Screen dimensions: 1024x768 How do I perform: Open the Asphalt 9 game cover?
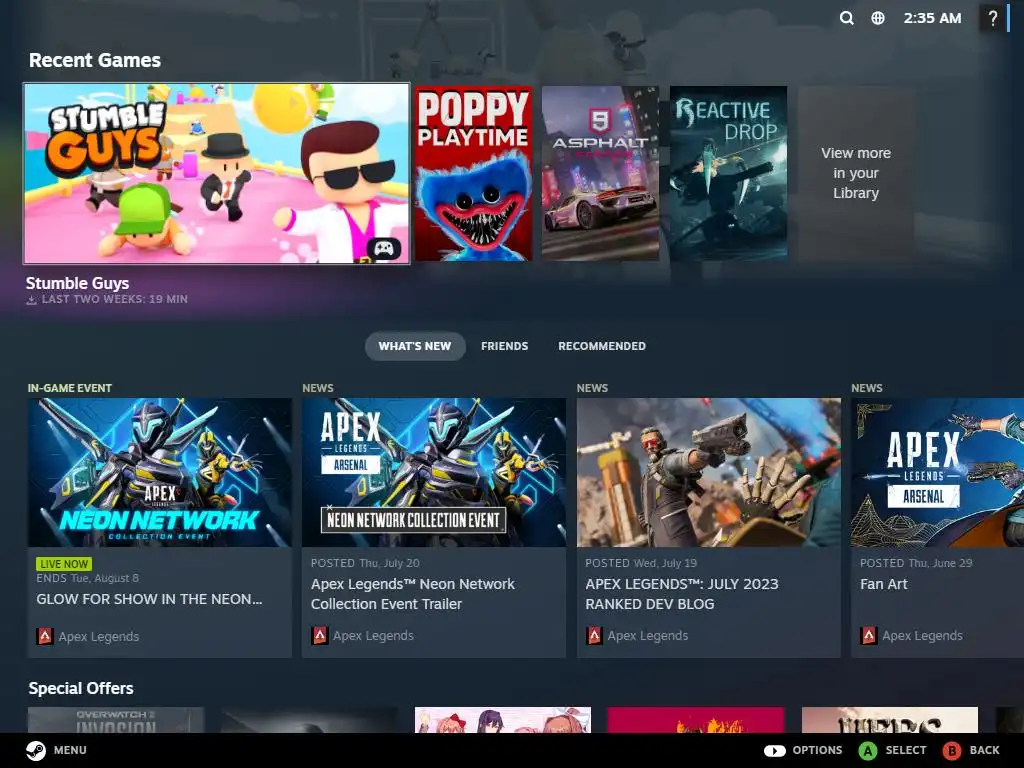tap(600, 174)
